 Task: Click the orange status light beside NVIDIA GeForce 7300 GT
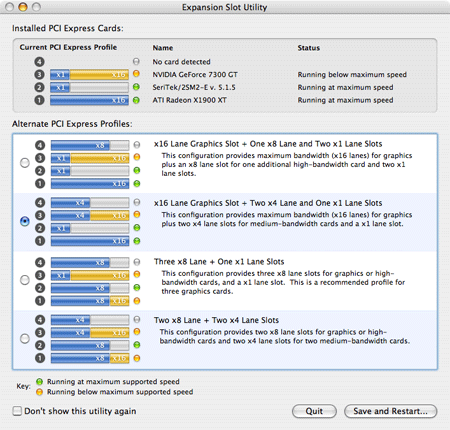tap(136, 74)
